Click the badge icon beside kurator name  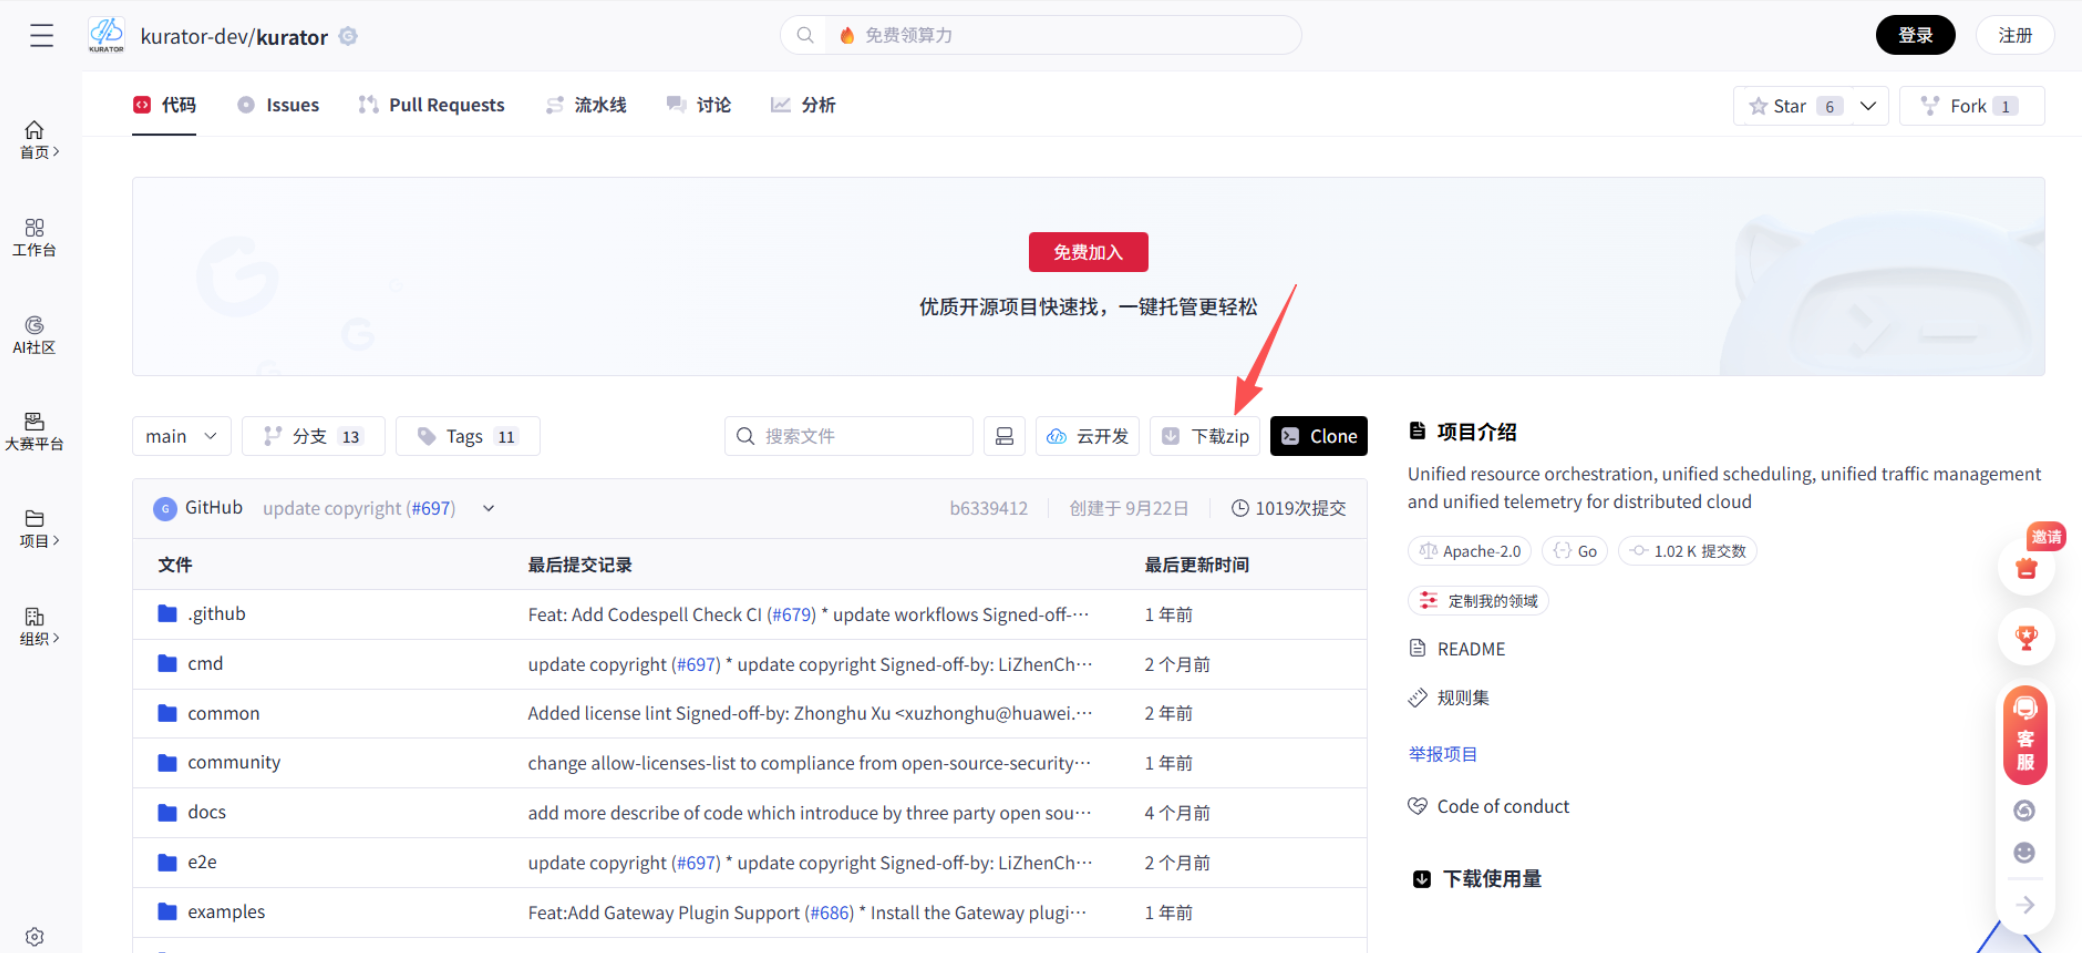(348, 36)
